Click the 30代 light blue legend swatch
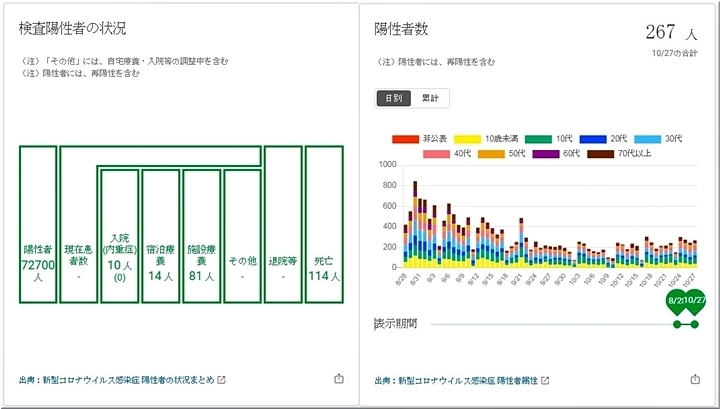This screenshot has height=409, width=720. 649,137
